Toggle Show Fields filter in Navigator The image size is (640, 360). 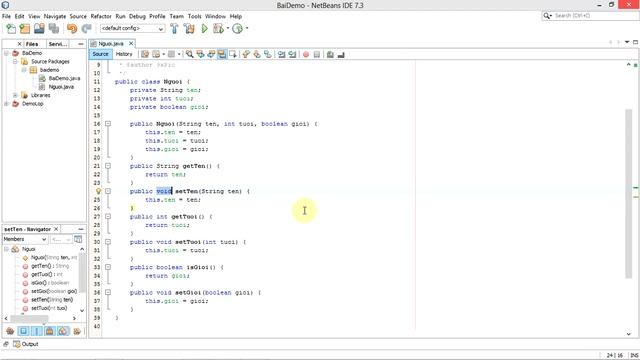[x=23, y=331]
